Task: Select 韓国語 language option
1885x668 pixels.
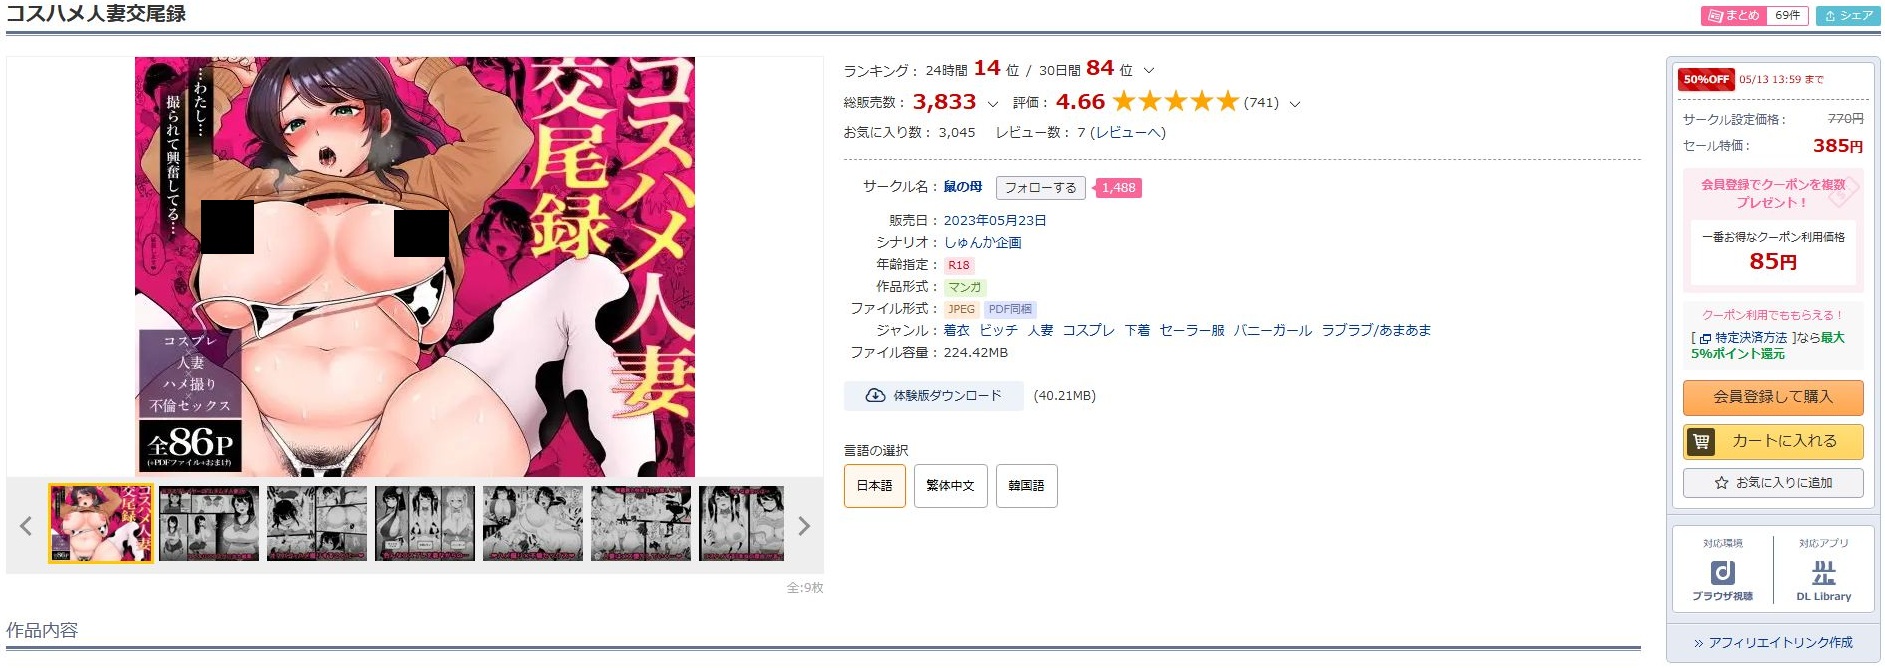Action: point(1026,486)
